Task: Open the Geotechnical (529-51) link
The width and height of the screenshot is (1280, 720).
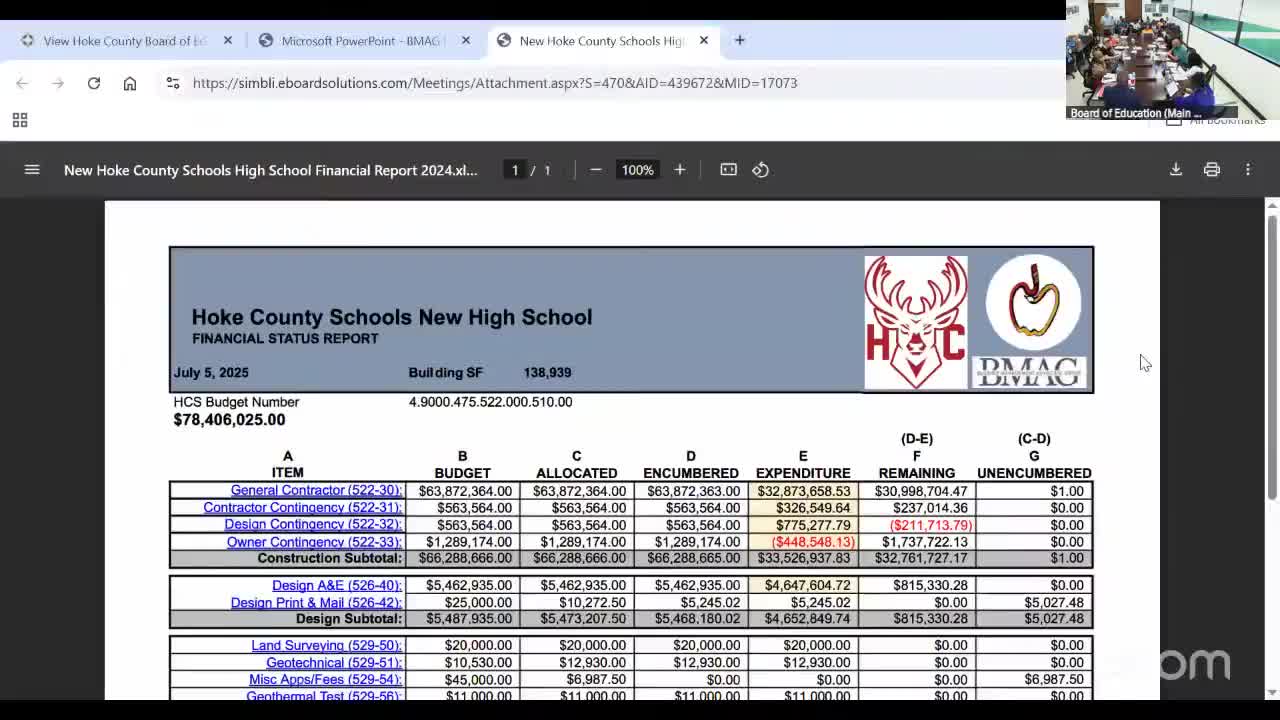Action: click(326, 662)
